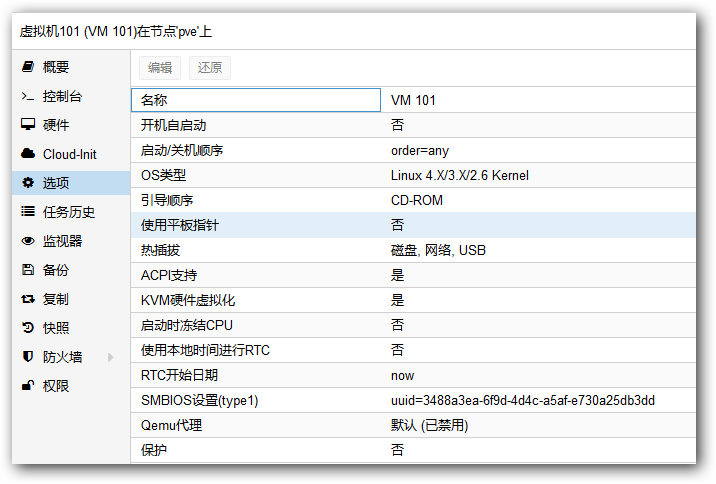Click the 复制 replication icon
This screenshot has width=716, height=484.
click(28, 299)
